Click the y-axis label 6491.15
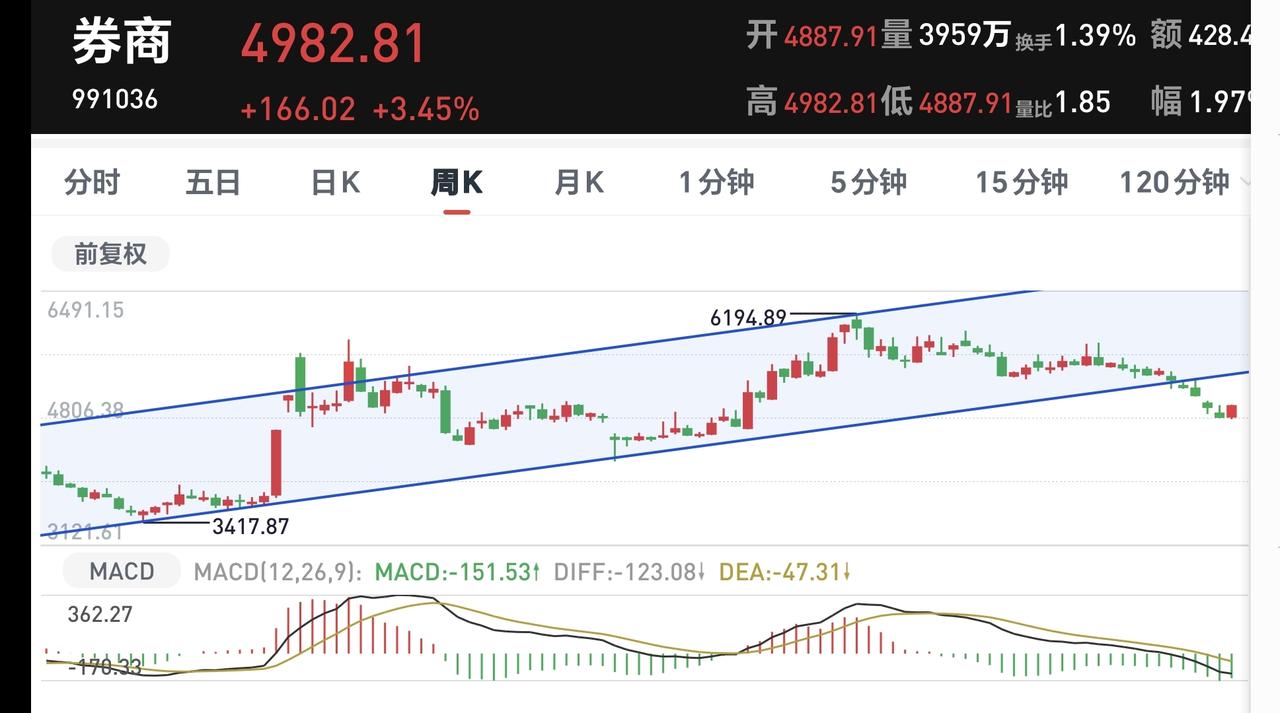This screenshot has height=713, width=1280. tap(86, 310)
